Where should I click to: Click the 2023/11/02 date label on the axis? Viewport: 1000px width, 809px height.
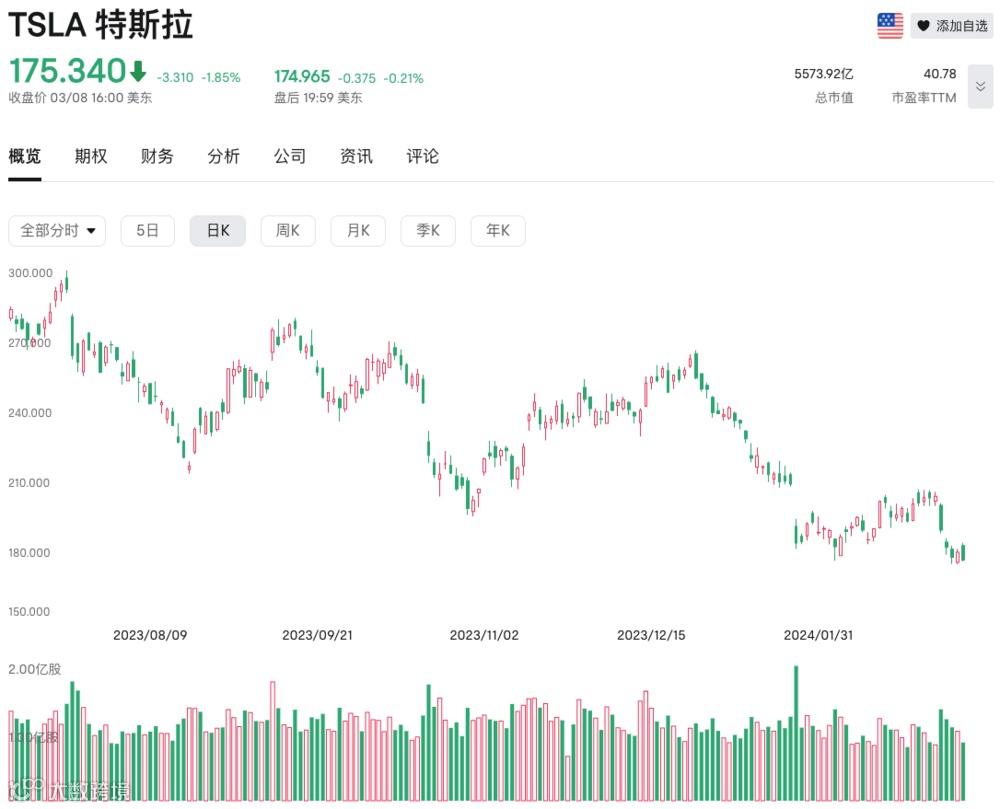(484, 635)
